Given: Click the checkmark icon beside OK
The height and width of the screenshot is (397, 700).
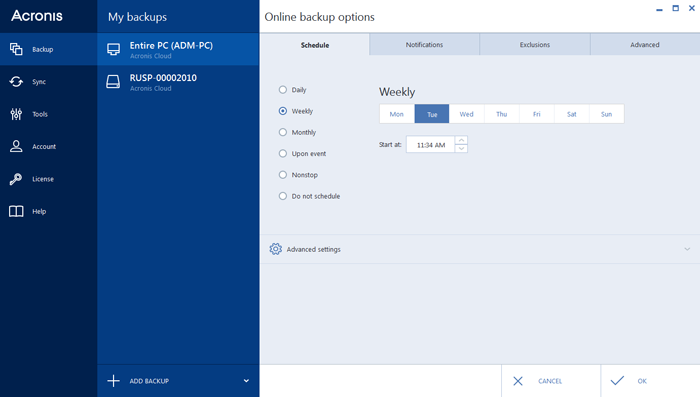Looking at the screenshot, I should pyautogui.click(x=617, y=380).
